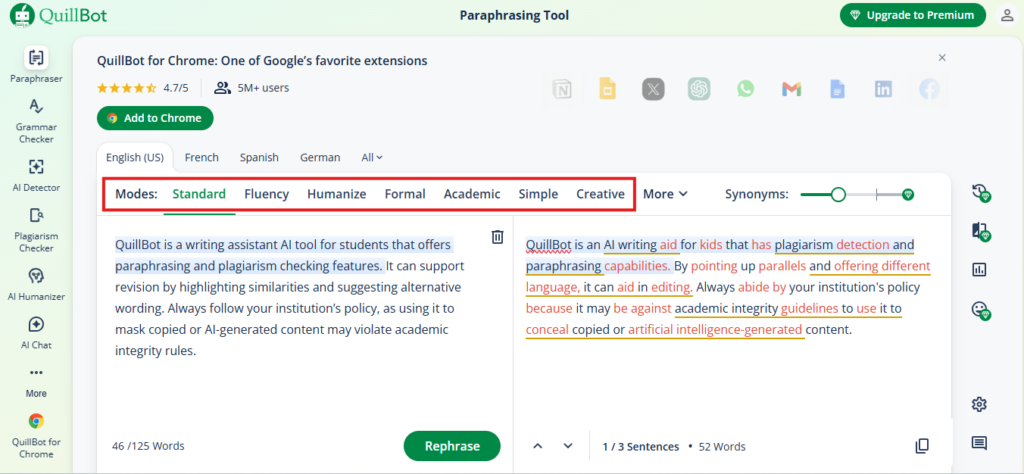
Task: Expand the More modes dropdown
Action: pos(665,194)
